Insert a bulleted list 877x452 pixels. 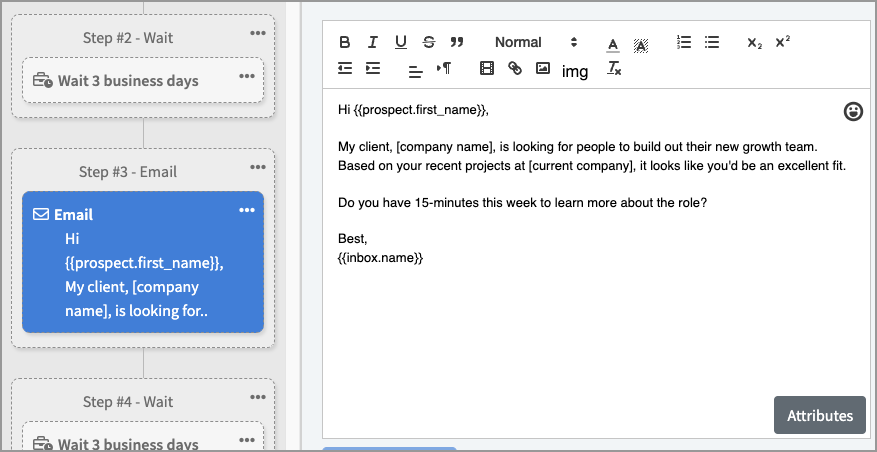712,42
